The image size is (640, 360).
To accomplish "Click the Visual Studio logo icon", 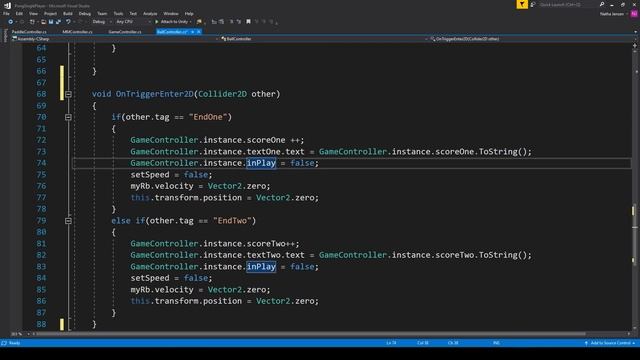I will click(x=7, y=6).
